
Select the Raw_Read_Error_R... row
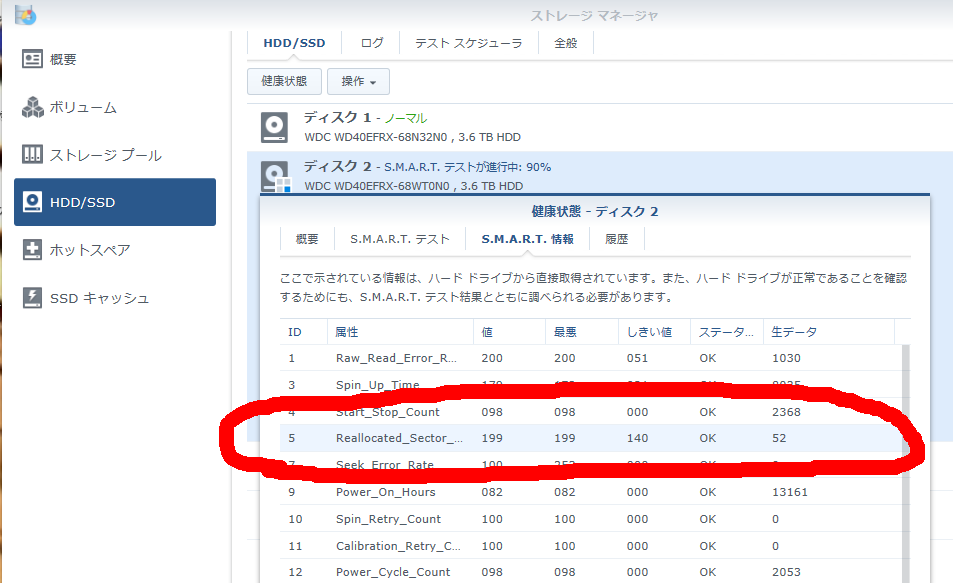coord(591,358)
